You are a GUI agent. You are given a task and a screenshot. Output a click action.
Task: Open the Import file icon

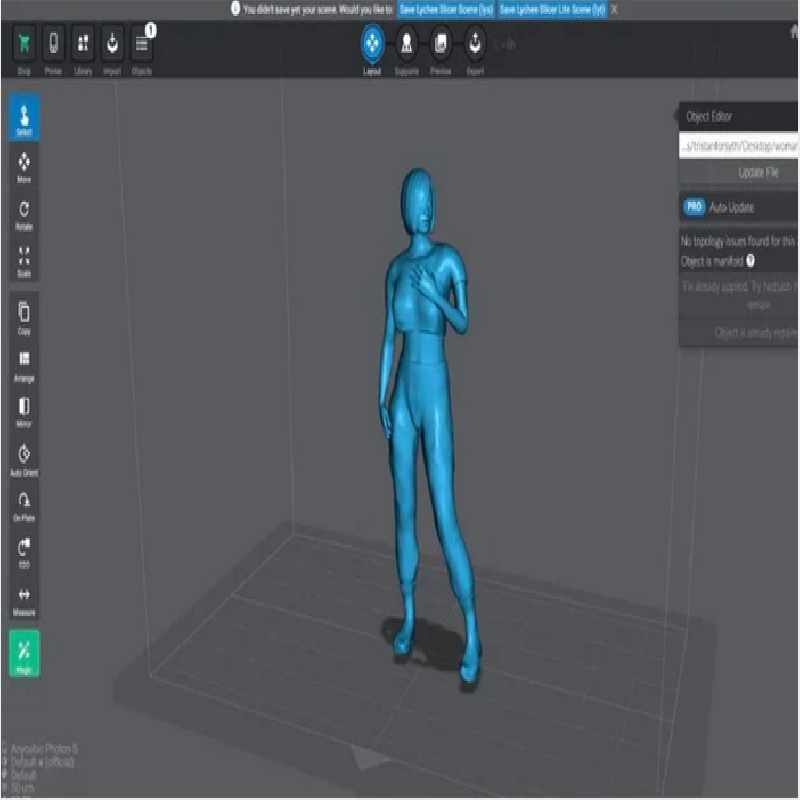(112, 47)
